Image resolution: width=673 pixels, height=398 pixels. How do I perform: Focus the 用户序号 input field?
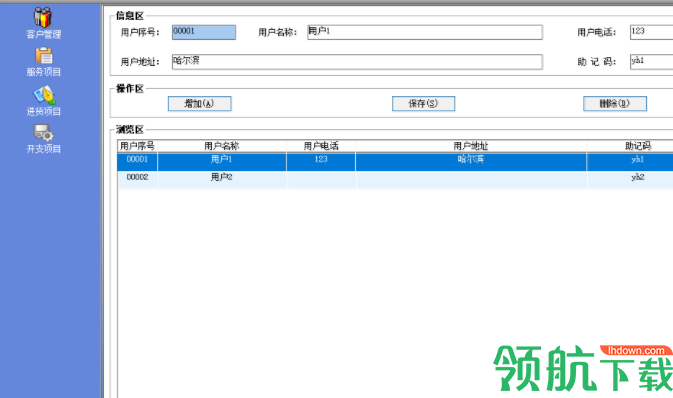click(204, 32)
